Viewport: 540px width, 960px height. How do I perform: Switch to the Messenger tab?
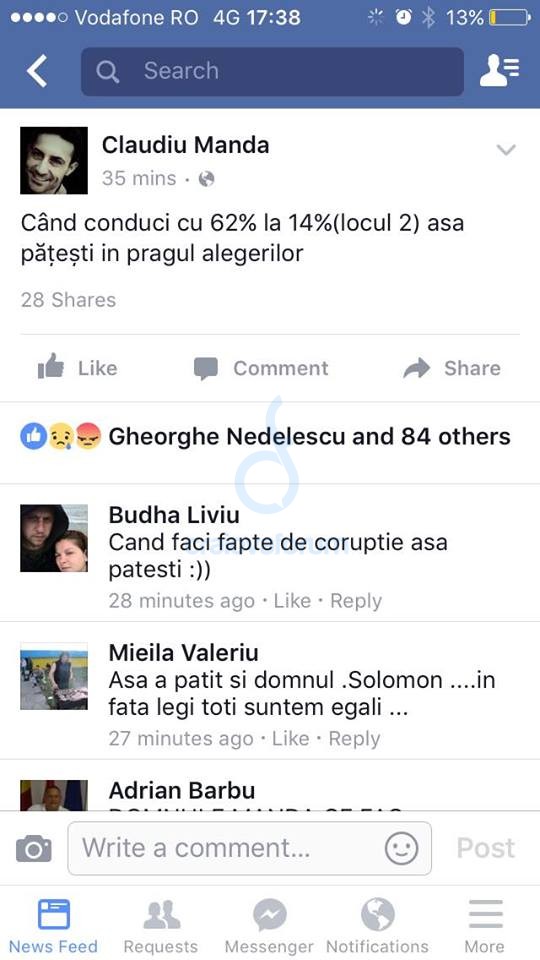pos(269,926)
